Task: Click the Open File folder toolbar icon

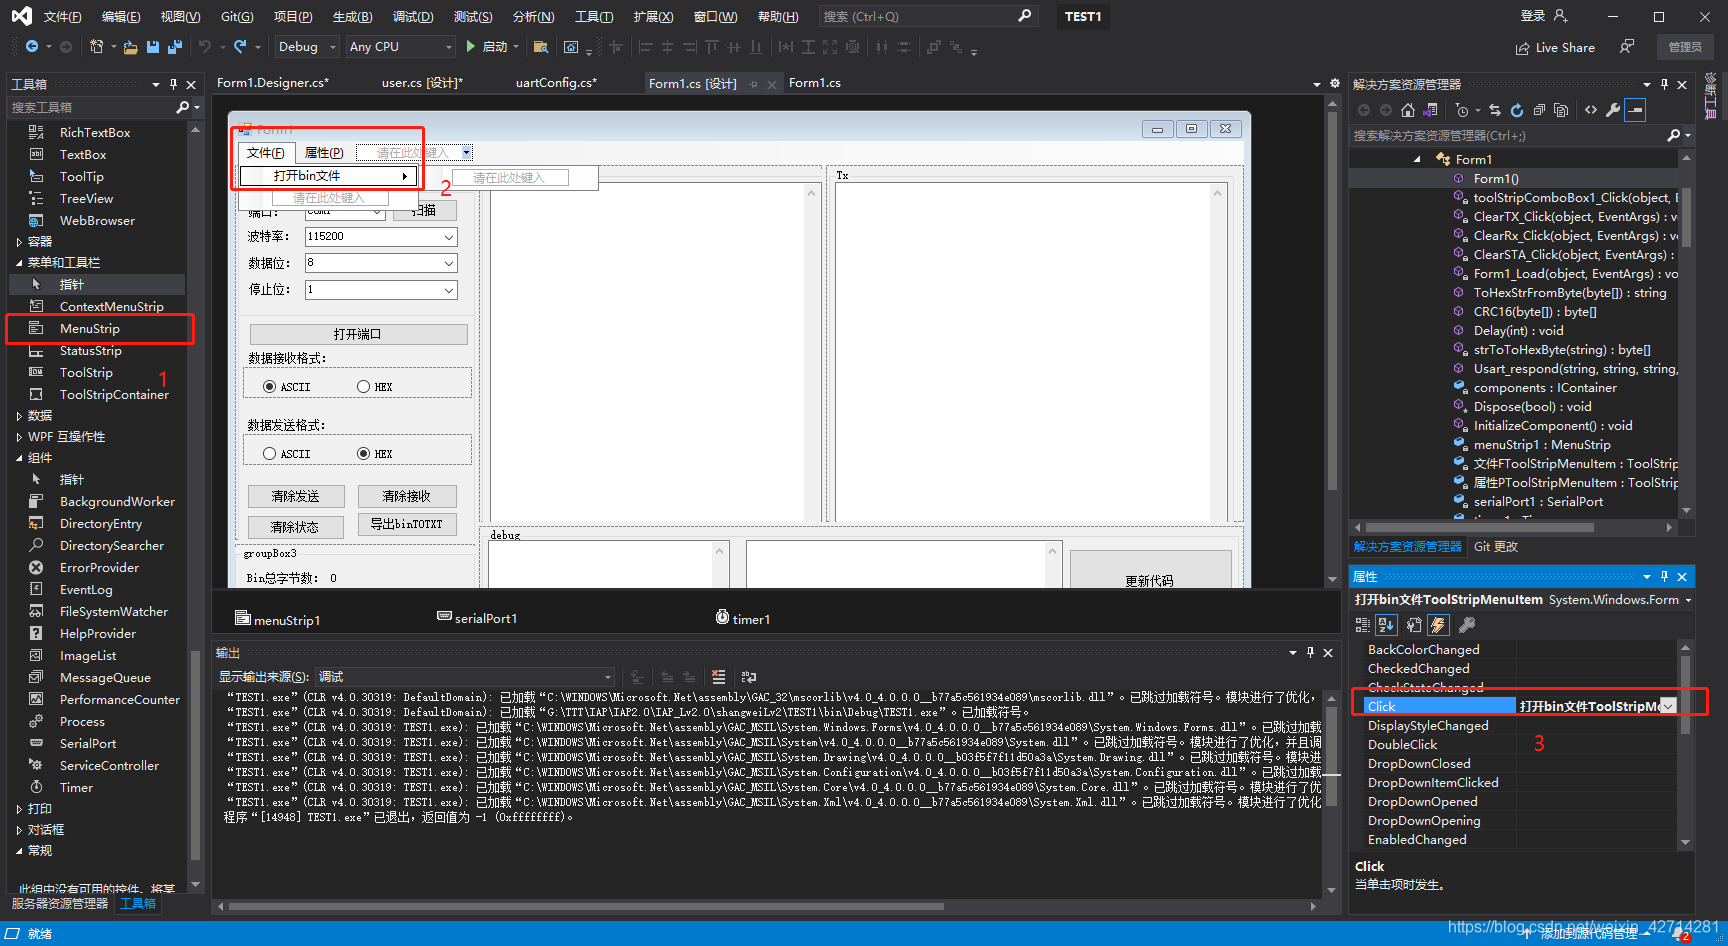Action: click(130, 47)
